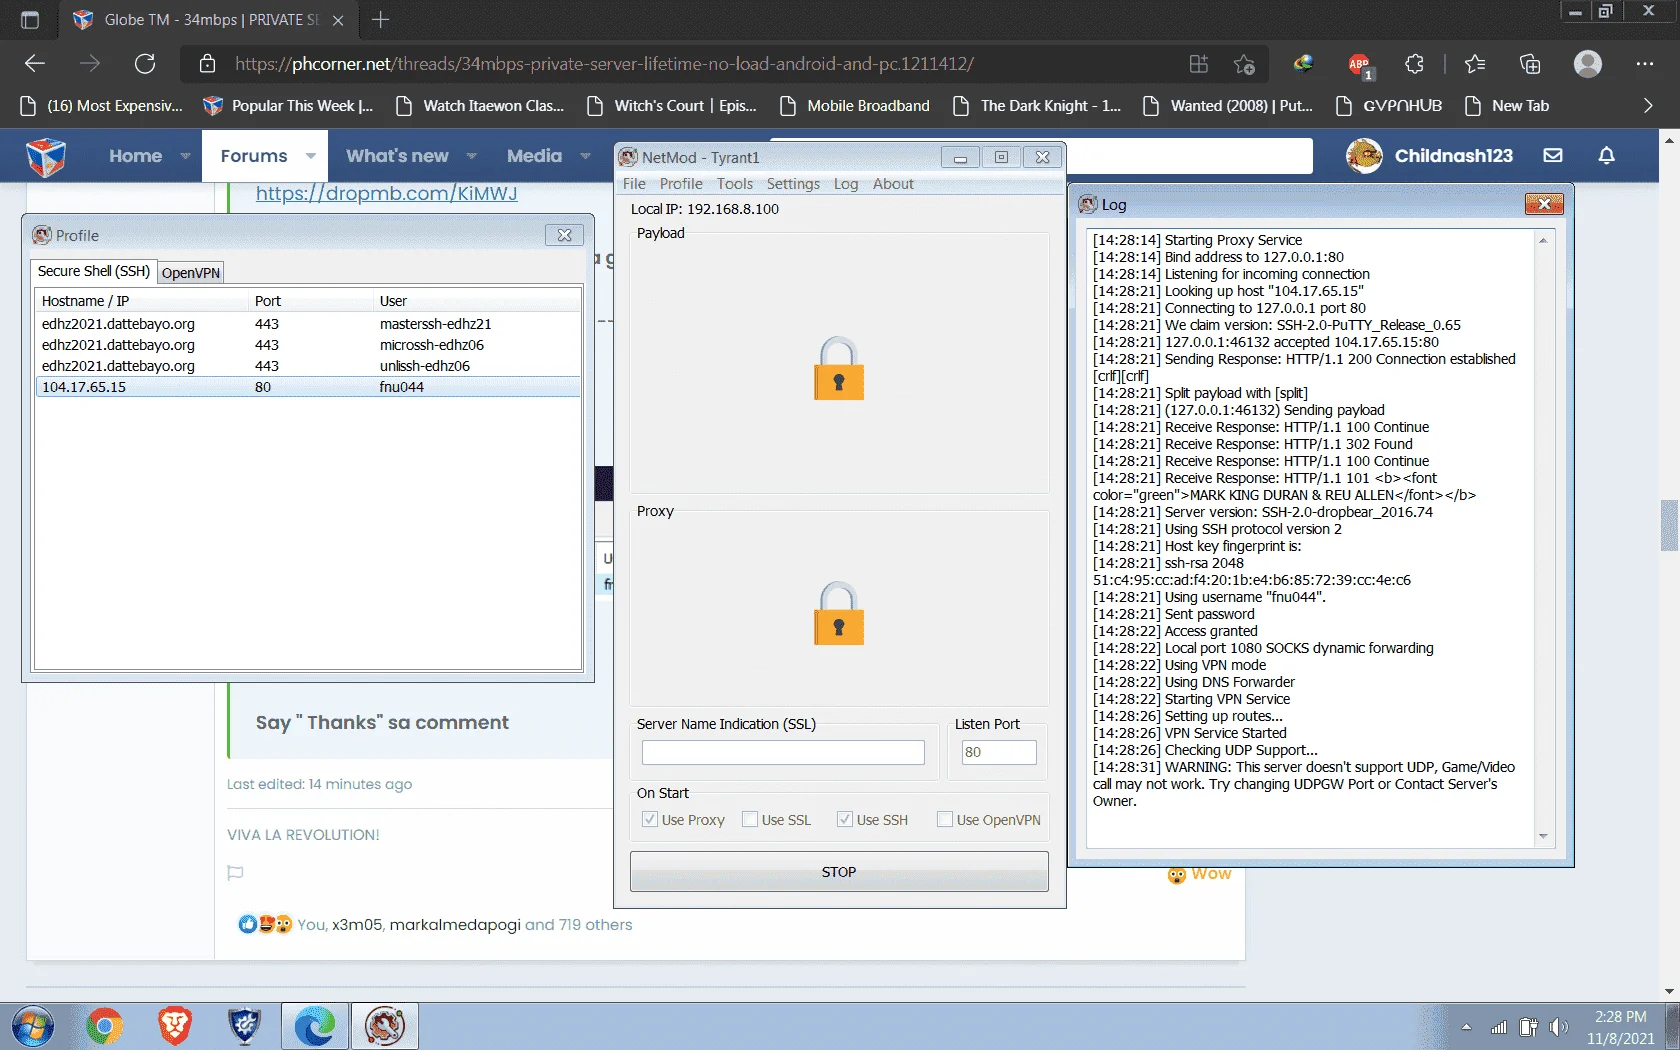The image size is (1680, 1050).
Task: Click browser back arrow
Action: click(x=35, y=64)
